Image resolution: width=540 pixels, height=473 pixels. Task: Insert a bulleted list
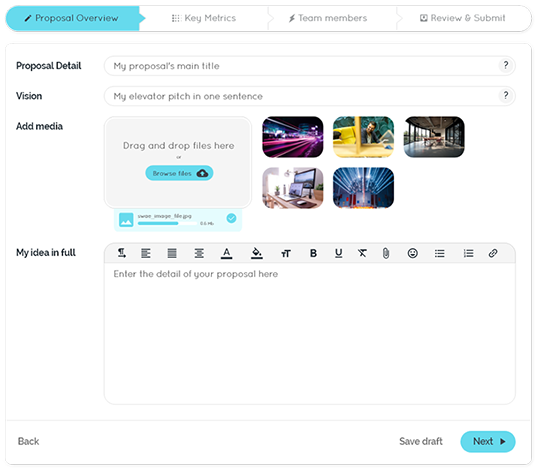(439, 253)
